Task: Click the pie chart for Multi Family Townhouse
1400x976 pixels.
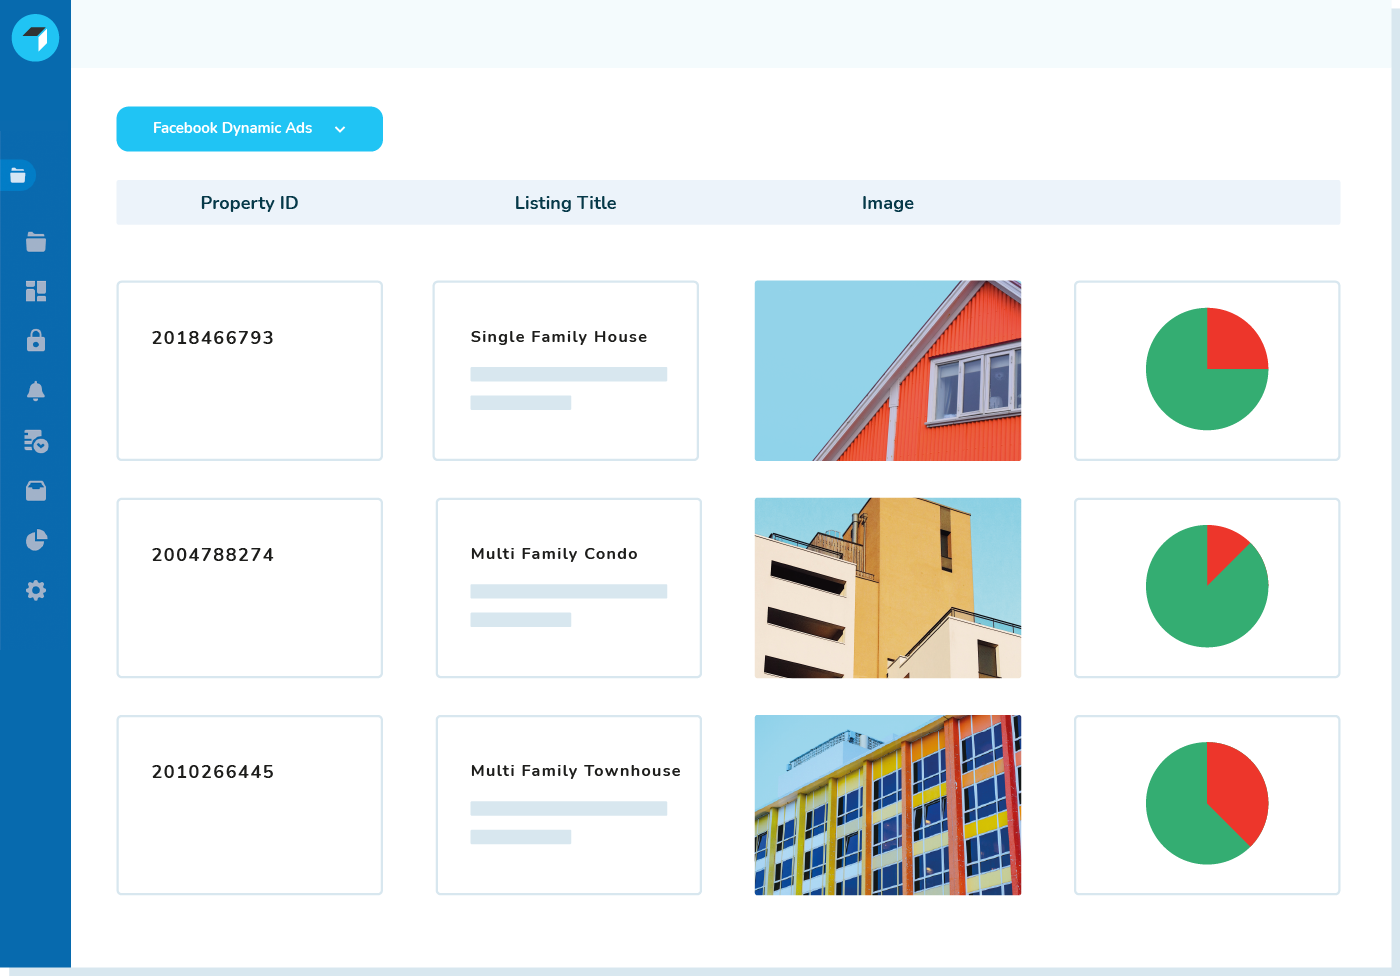Action: tap(1207, 803)
